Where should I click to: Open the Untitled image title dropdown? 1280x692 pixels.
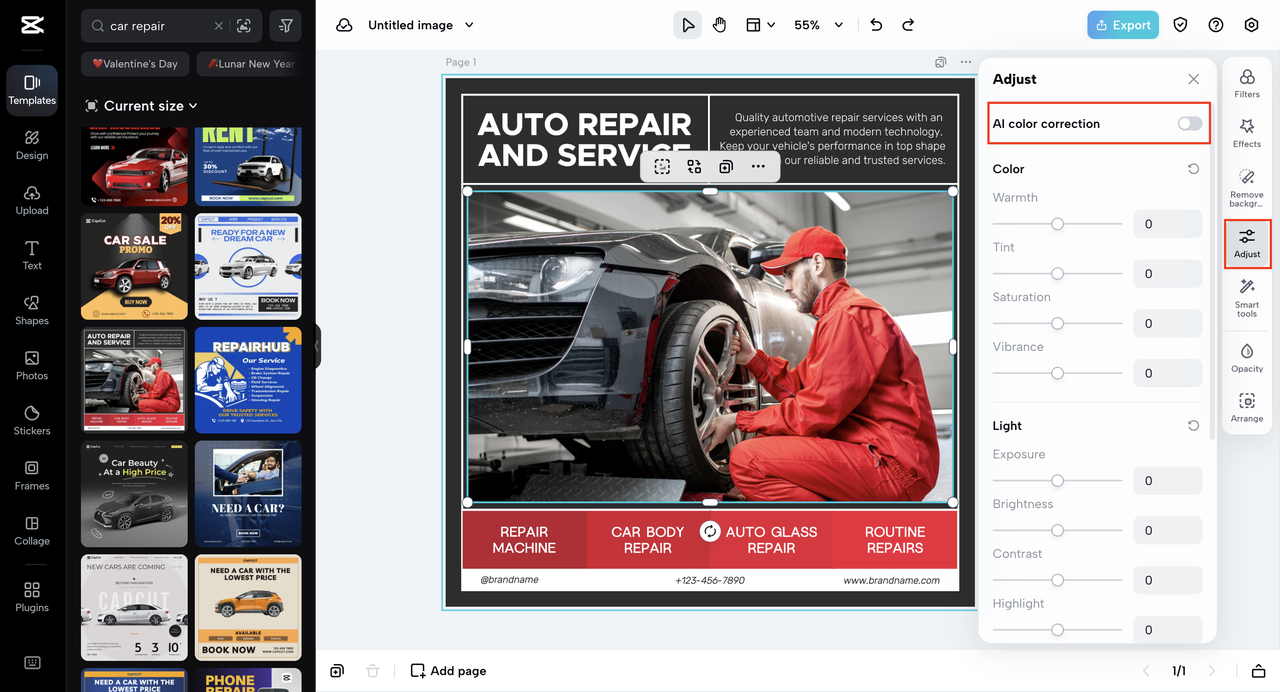click(x=421, y=25)
